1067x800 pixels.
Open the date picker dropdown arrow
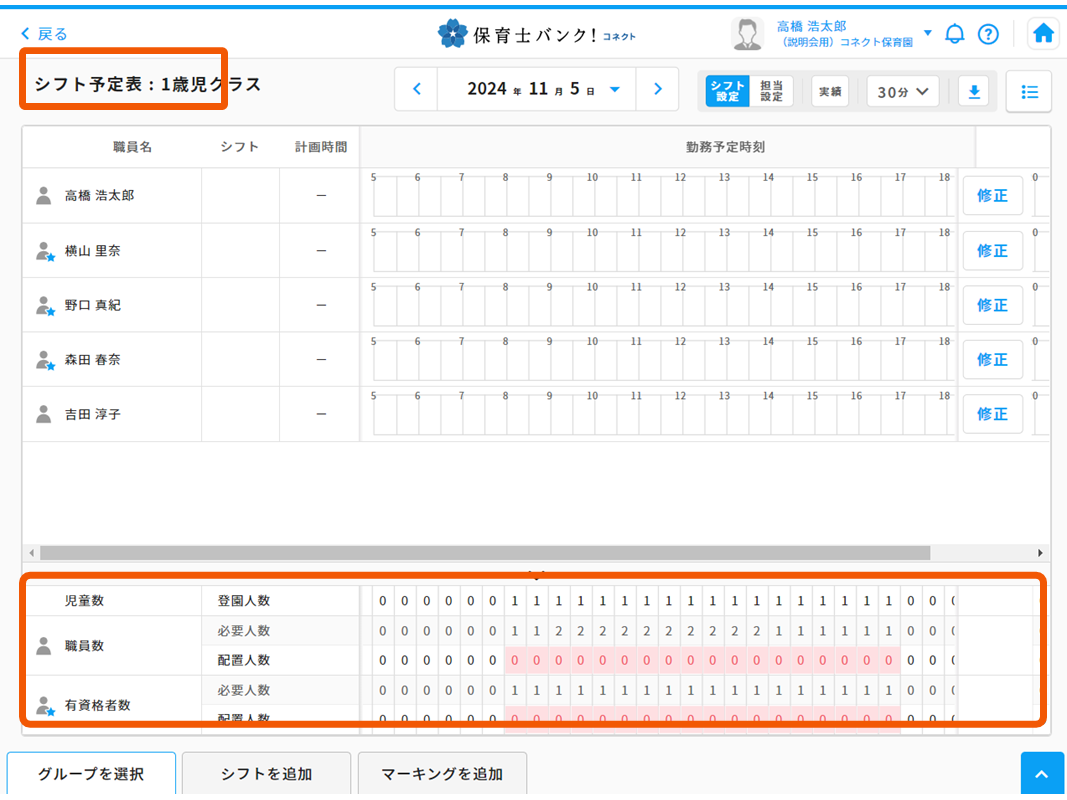[x=615, y=90]
